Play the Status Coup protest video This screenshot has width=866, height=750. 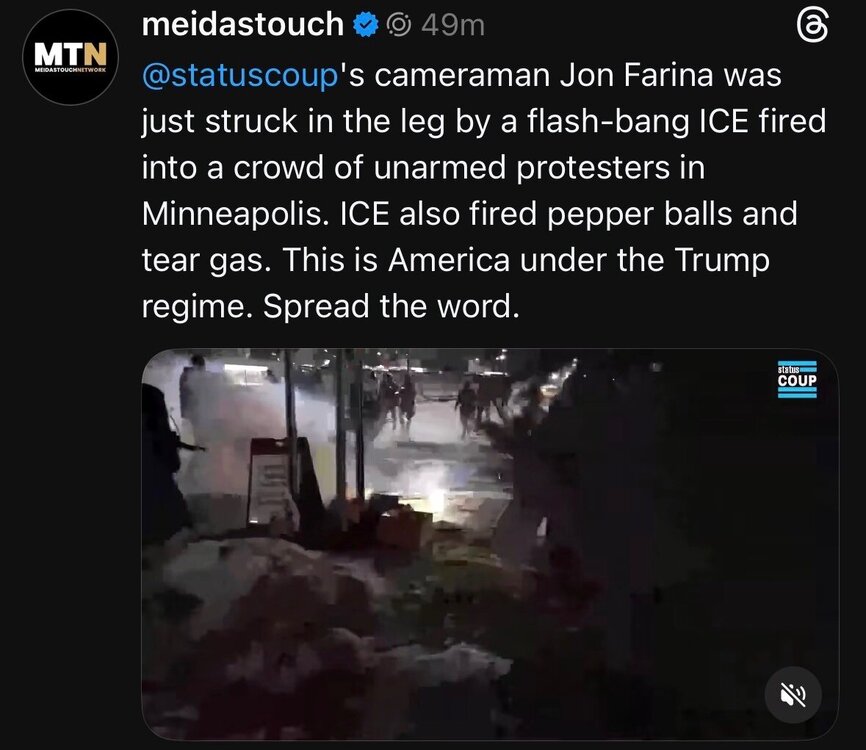[x=490, y=544]
